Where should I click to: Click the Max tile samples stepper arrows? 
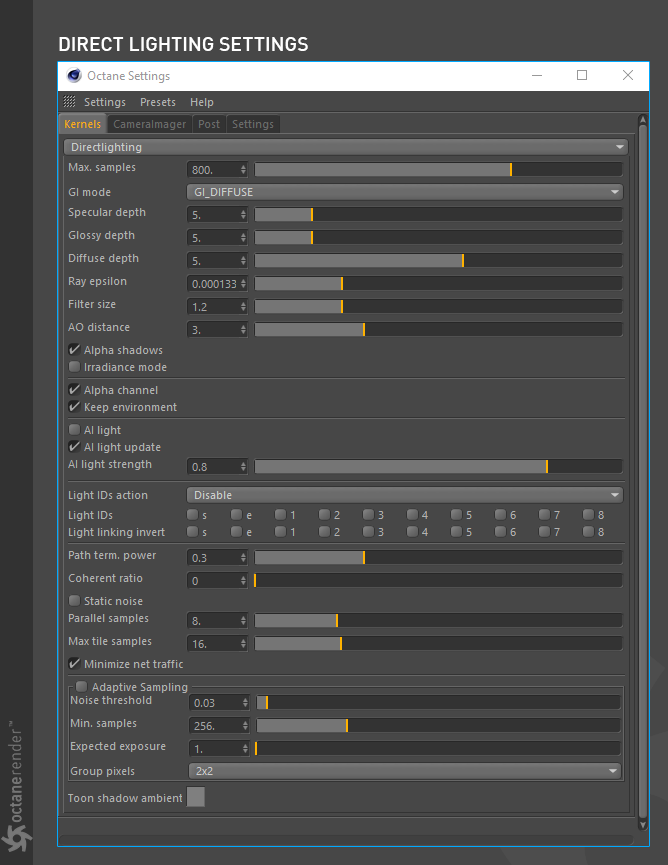point(243,644)
